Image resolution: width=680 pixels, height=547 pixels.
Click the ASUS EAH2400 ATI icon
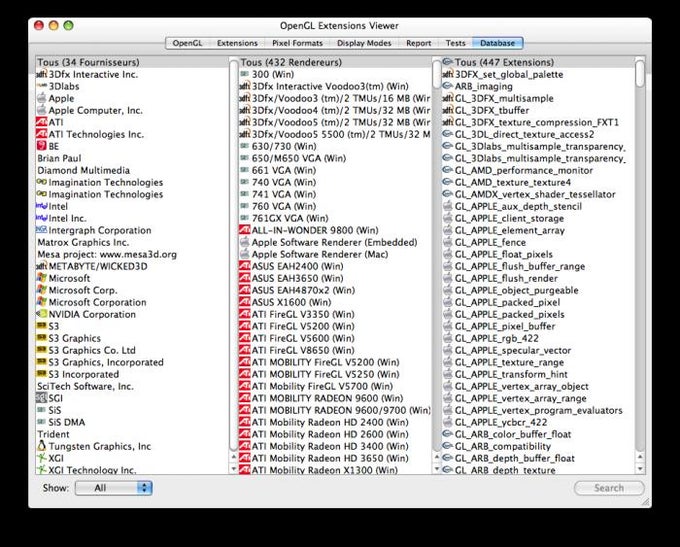245,266
